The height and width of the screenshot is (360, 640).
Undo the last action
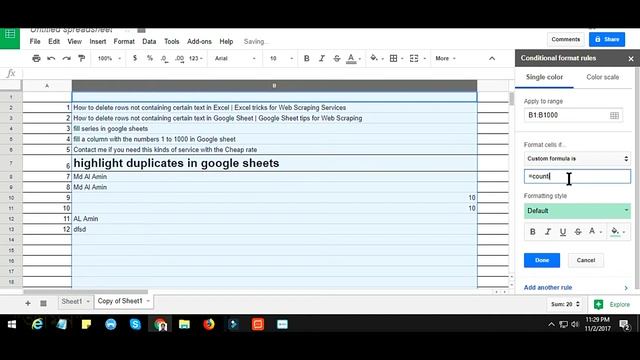click(x=51, y=58)
